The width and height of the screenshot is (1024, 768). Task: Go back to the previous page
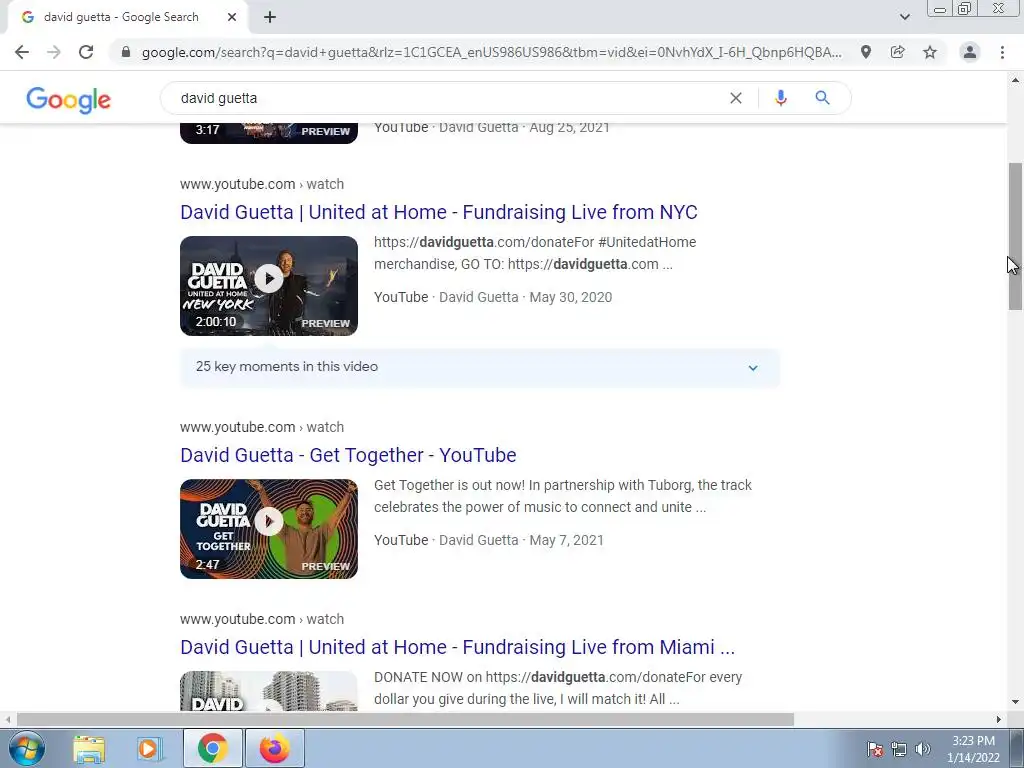point(22,52)
